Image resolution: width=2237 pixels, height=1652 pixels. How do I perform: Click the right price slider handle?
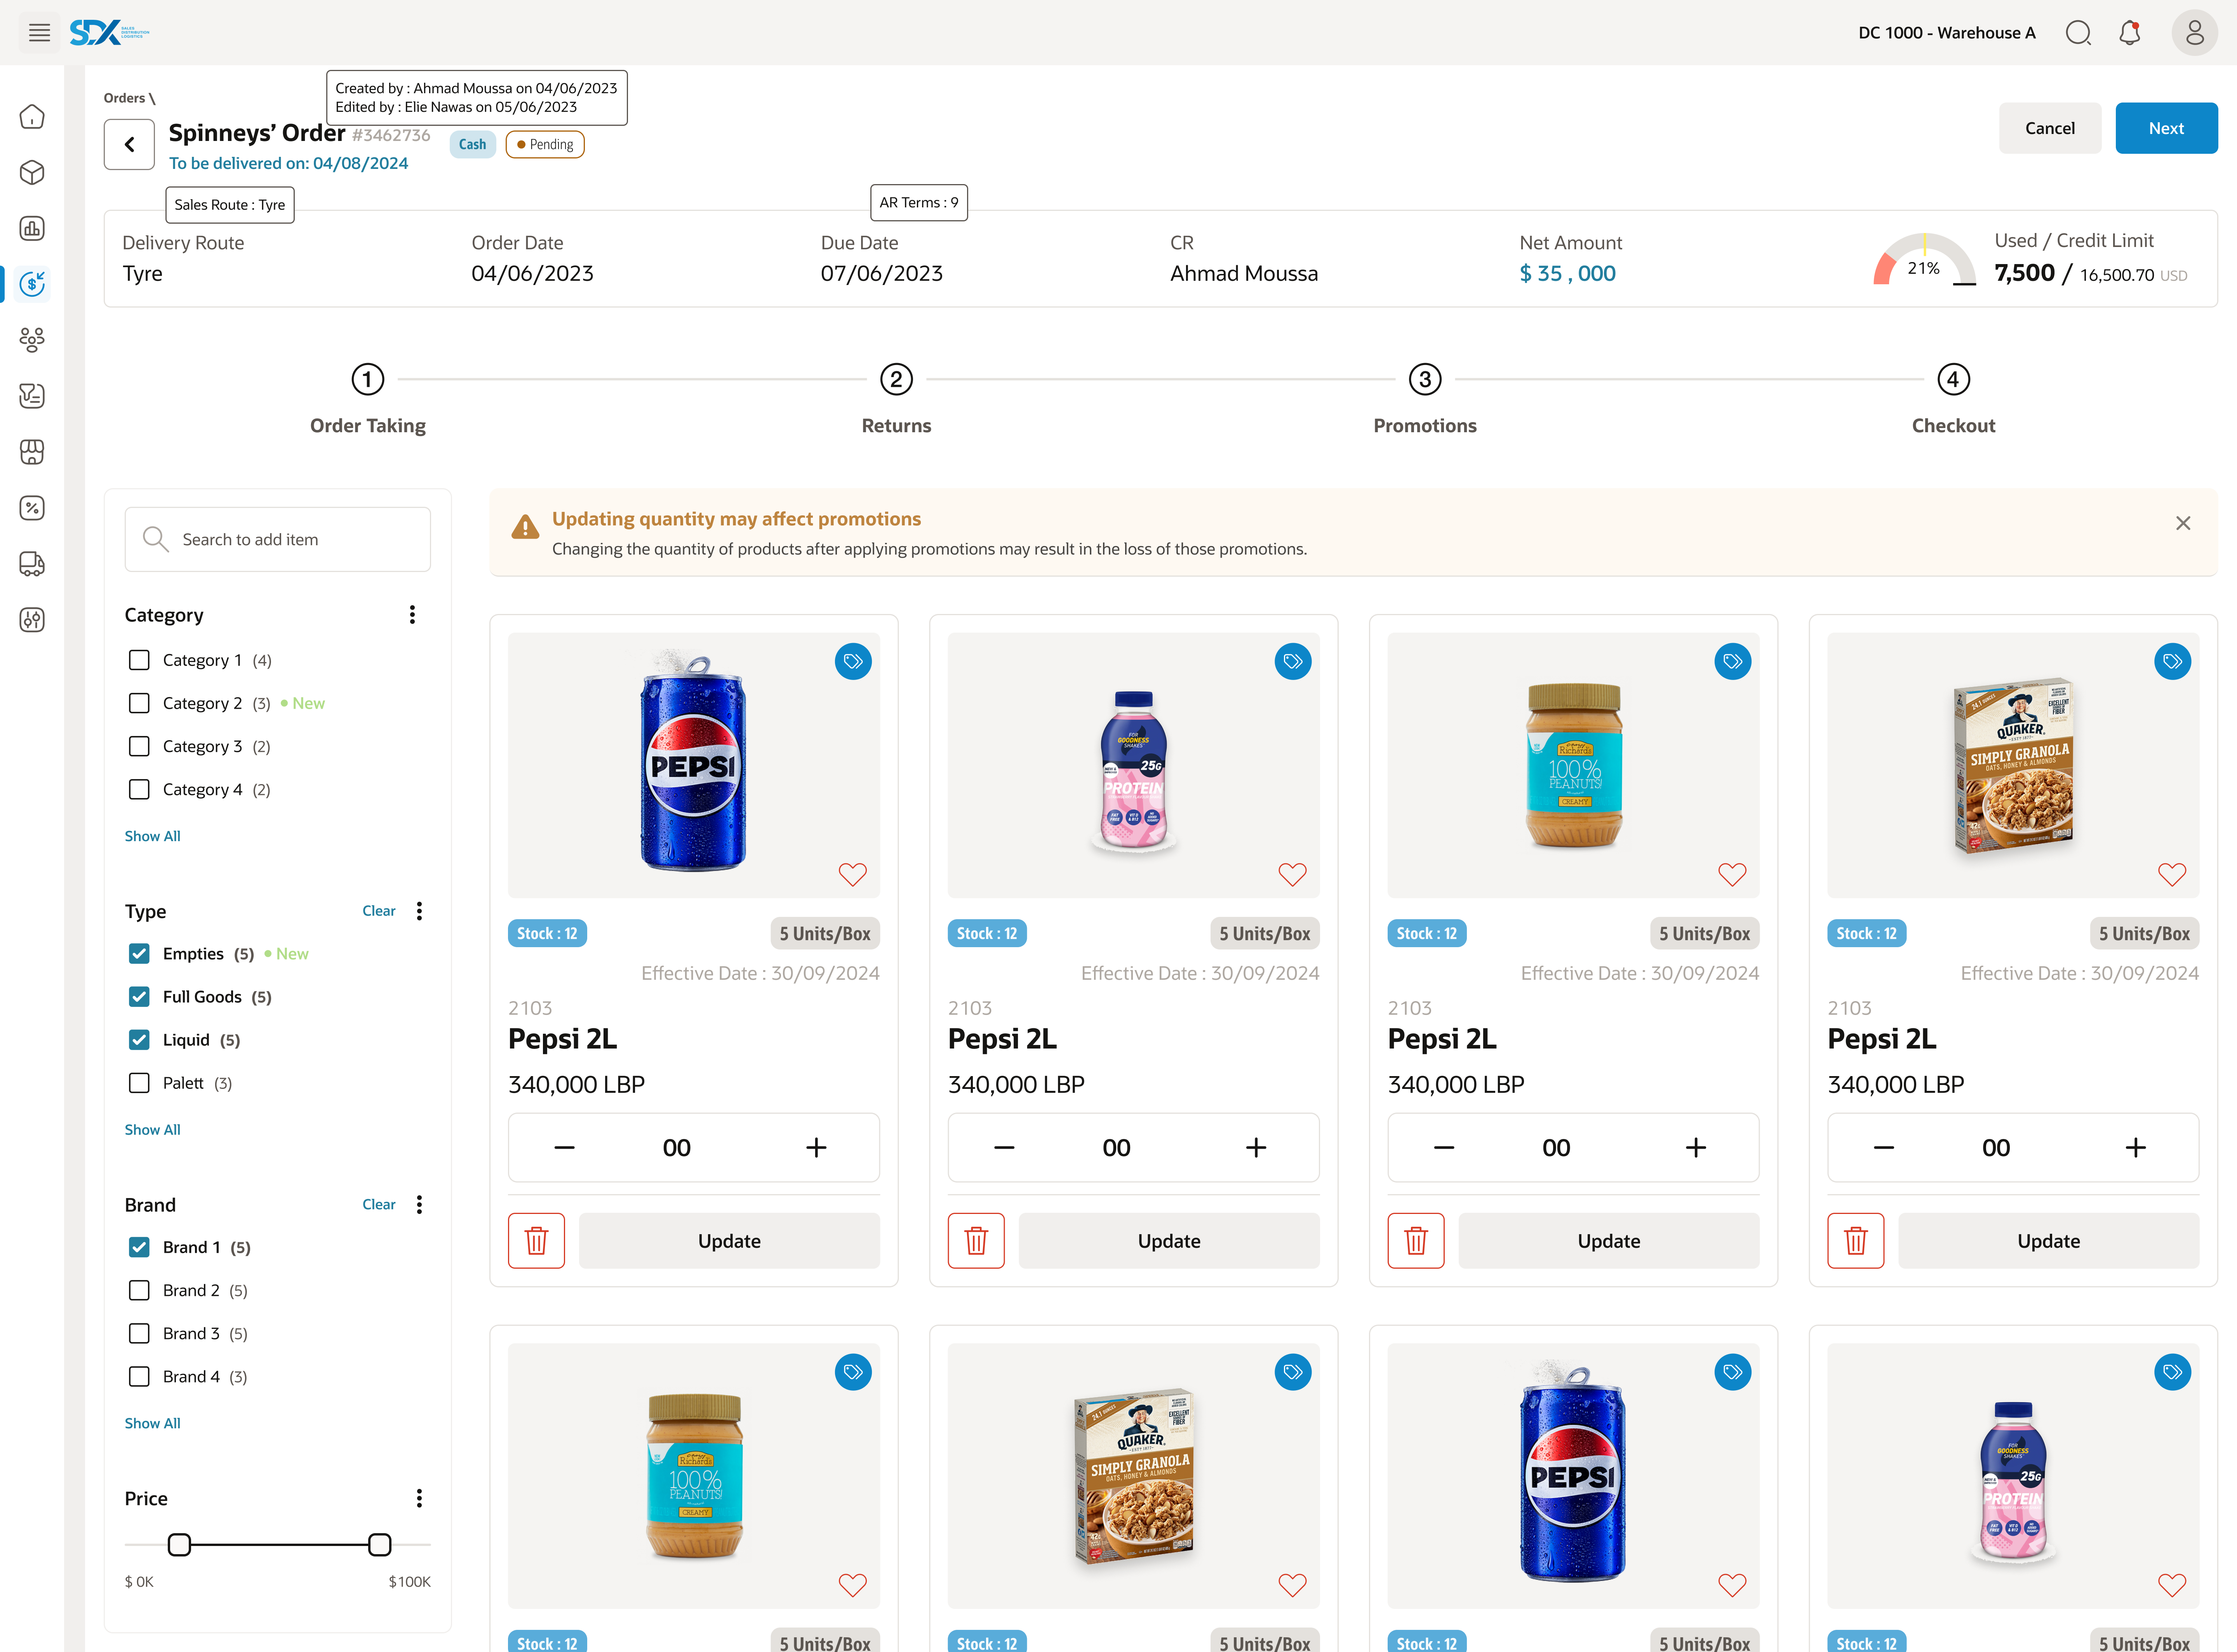(379, 1544)
